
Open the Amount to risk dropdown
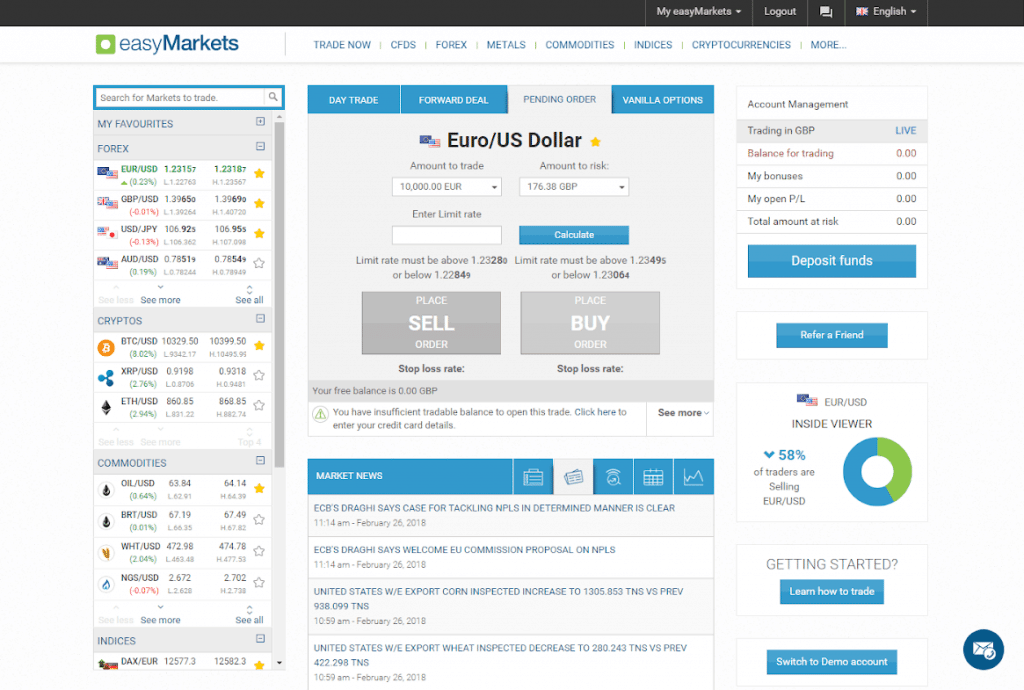click(574, 187)
